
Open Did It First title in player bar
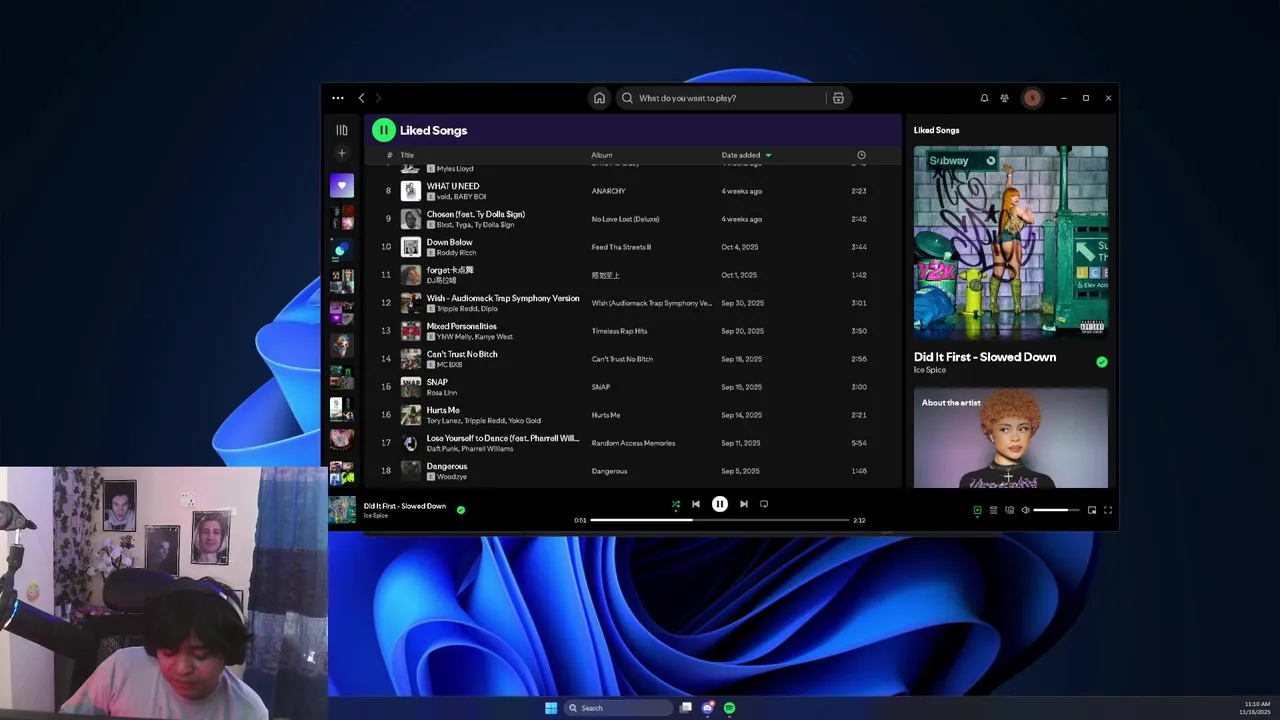click(x=405, y=506)
